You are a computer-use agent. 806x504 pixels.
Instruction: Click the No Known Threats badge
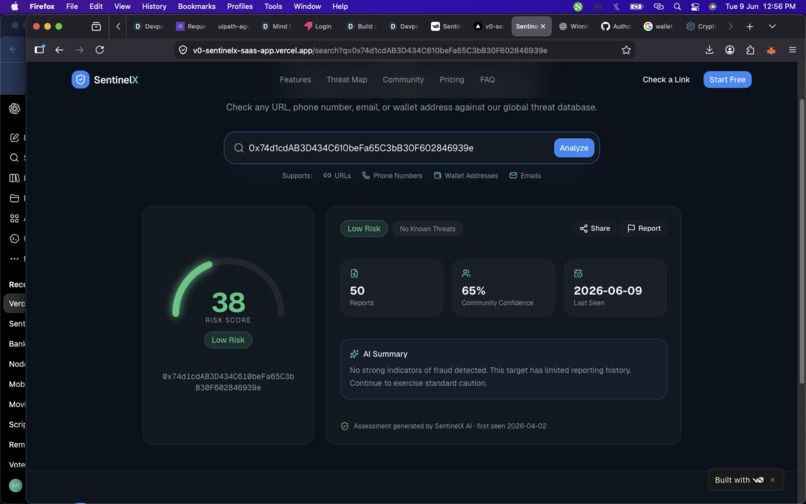427,228
